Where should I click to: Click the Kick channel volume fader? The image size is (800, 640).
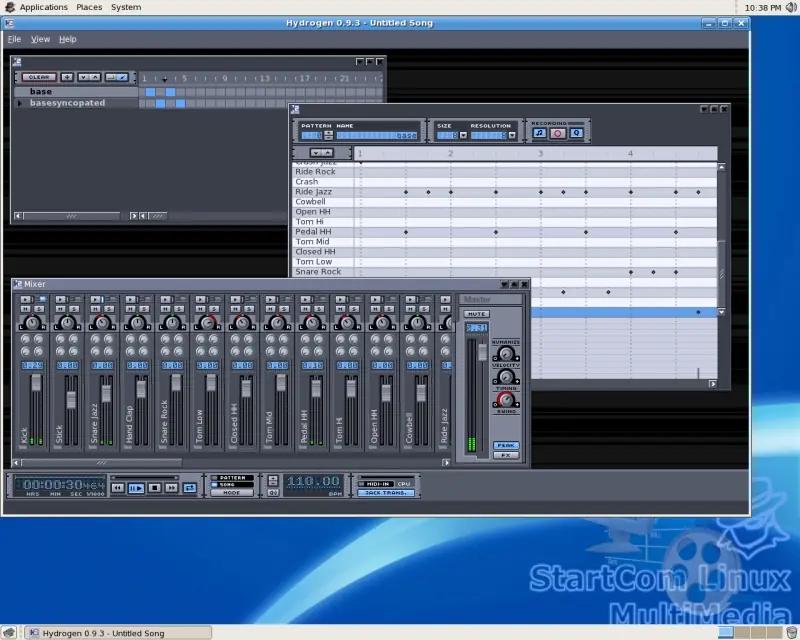(x=36, y=383)
